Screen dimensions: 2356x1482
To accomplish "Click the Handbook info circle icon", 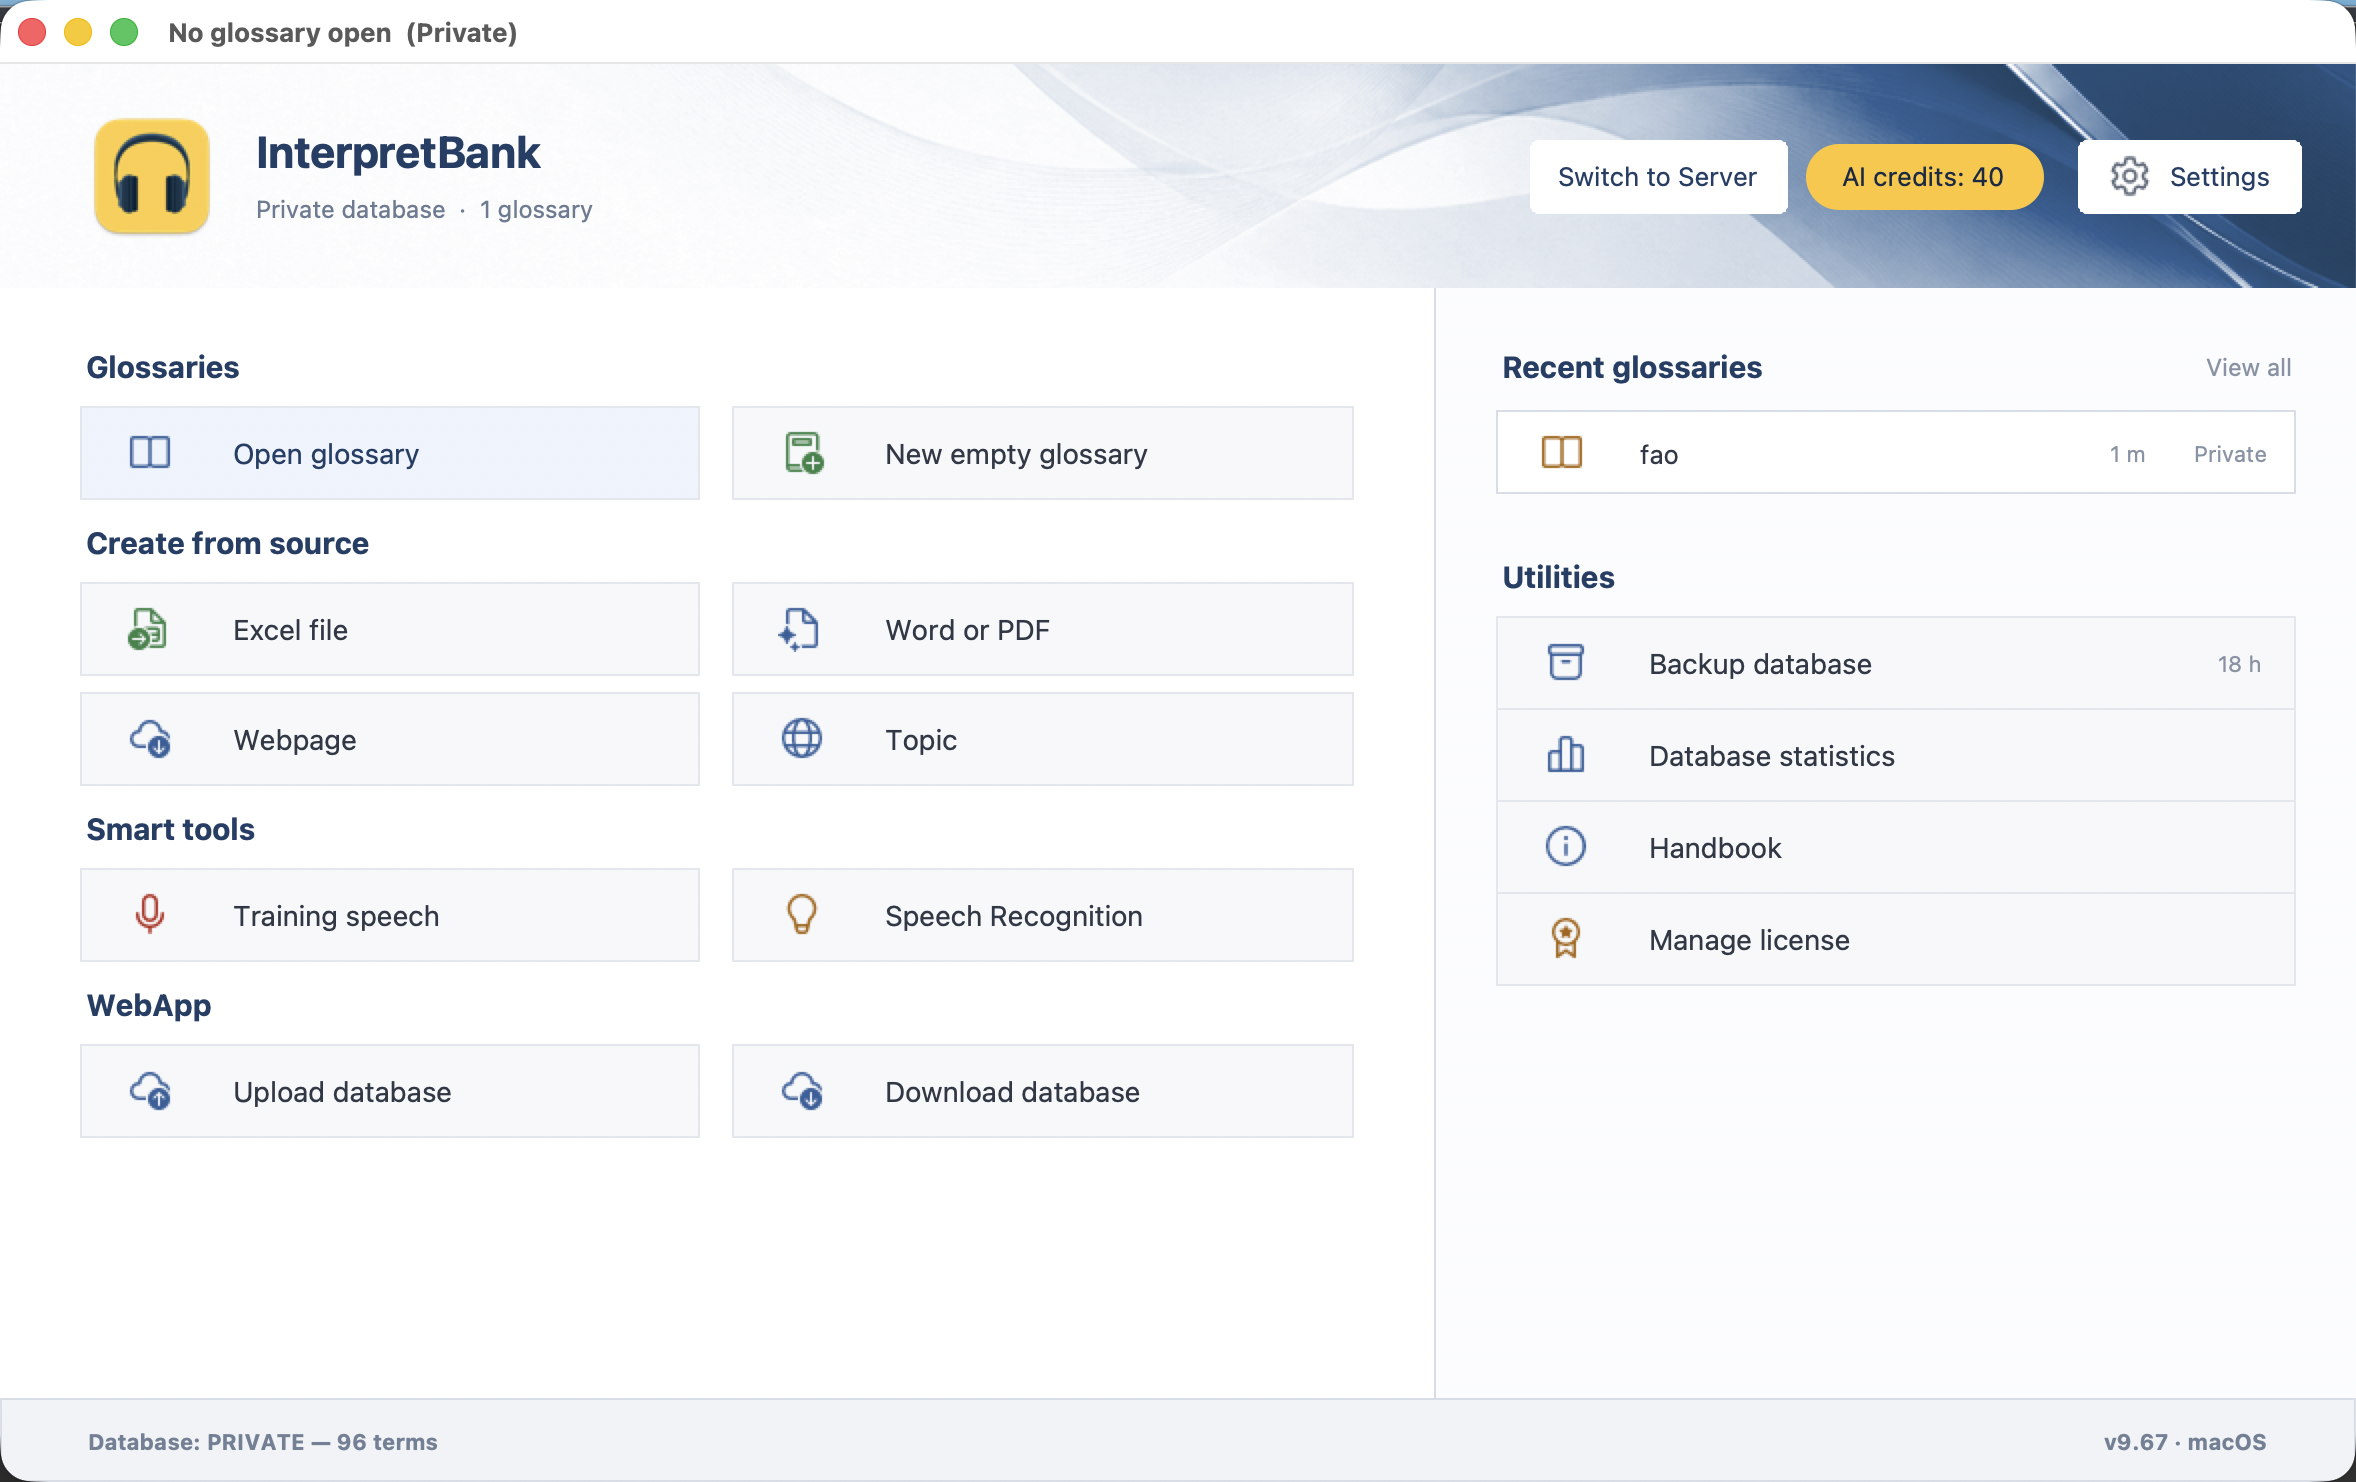I will [1566, 846].
